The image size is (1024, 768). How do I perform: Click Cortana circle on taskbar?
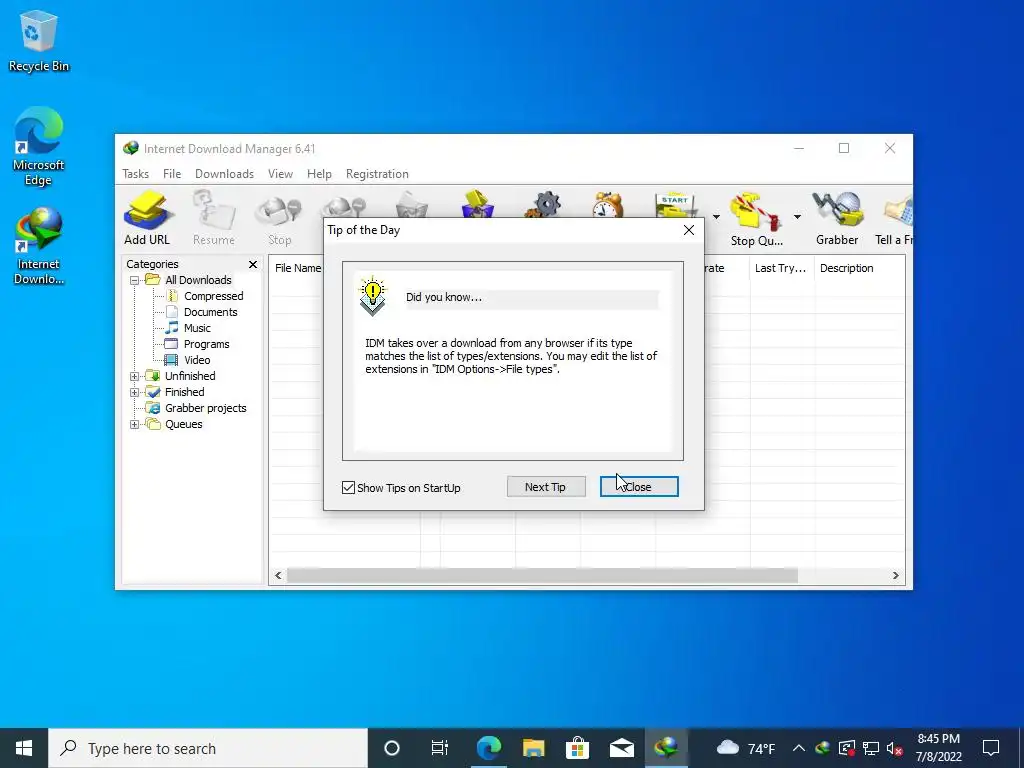click(x=392, y=748)
